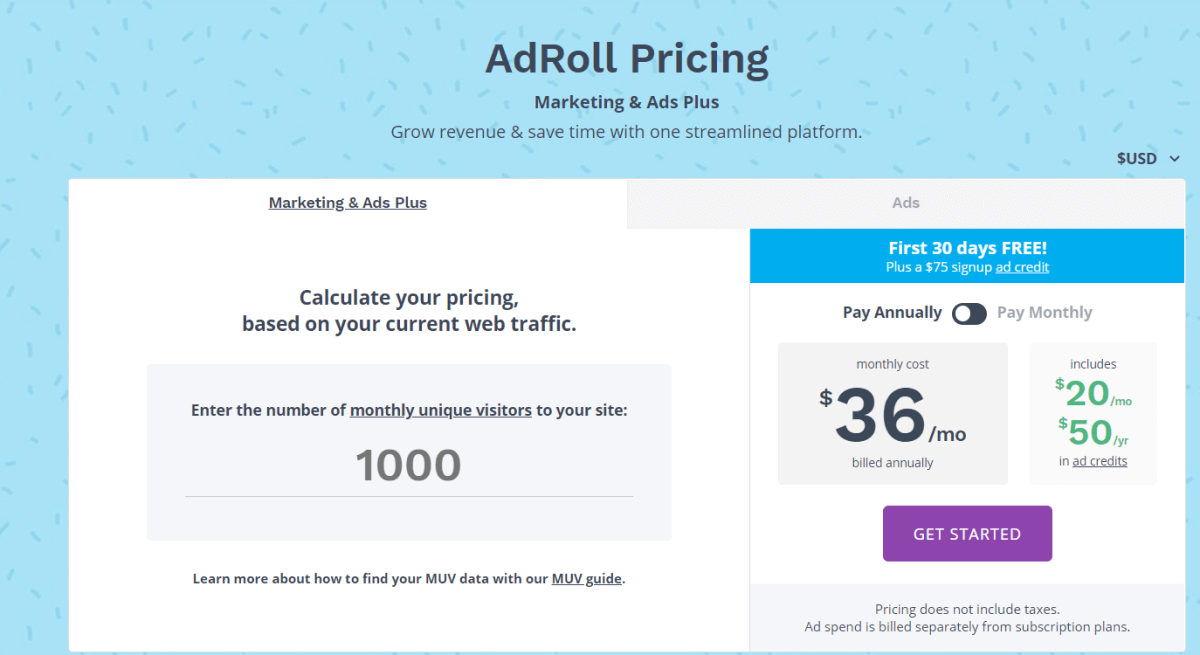Viewport: 1200px width, 655px height.
Task: Click the Pricing does not include taxes note
Action: point(967,609)
